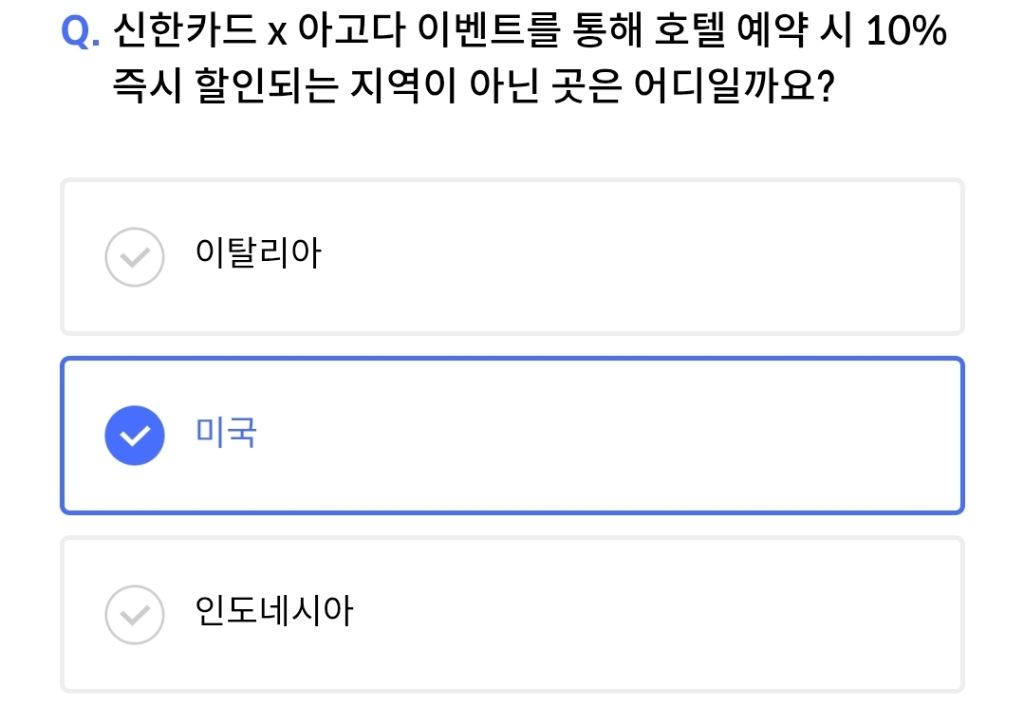The width and height of the screenshot is (1024, 724).
Task: Click the blue Q. question marker
Action: coord(81,33)
